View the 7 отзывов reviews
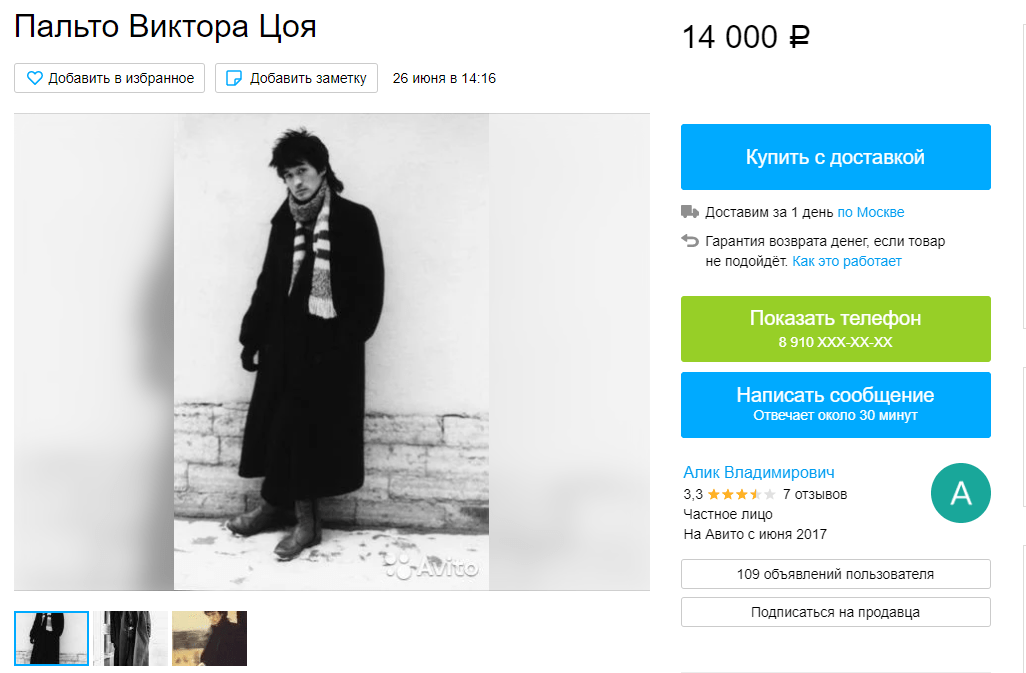The width and height of the screenshot is (1026, 673). tap(815, 494)
